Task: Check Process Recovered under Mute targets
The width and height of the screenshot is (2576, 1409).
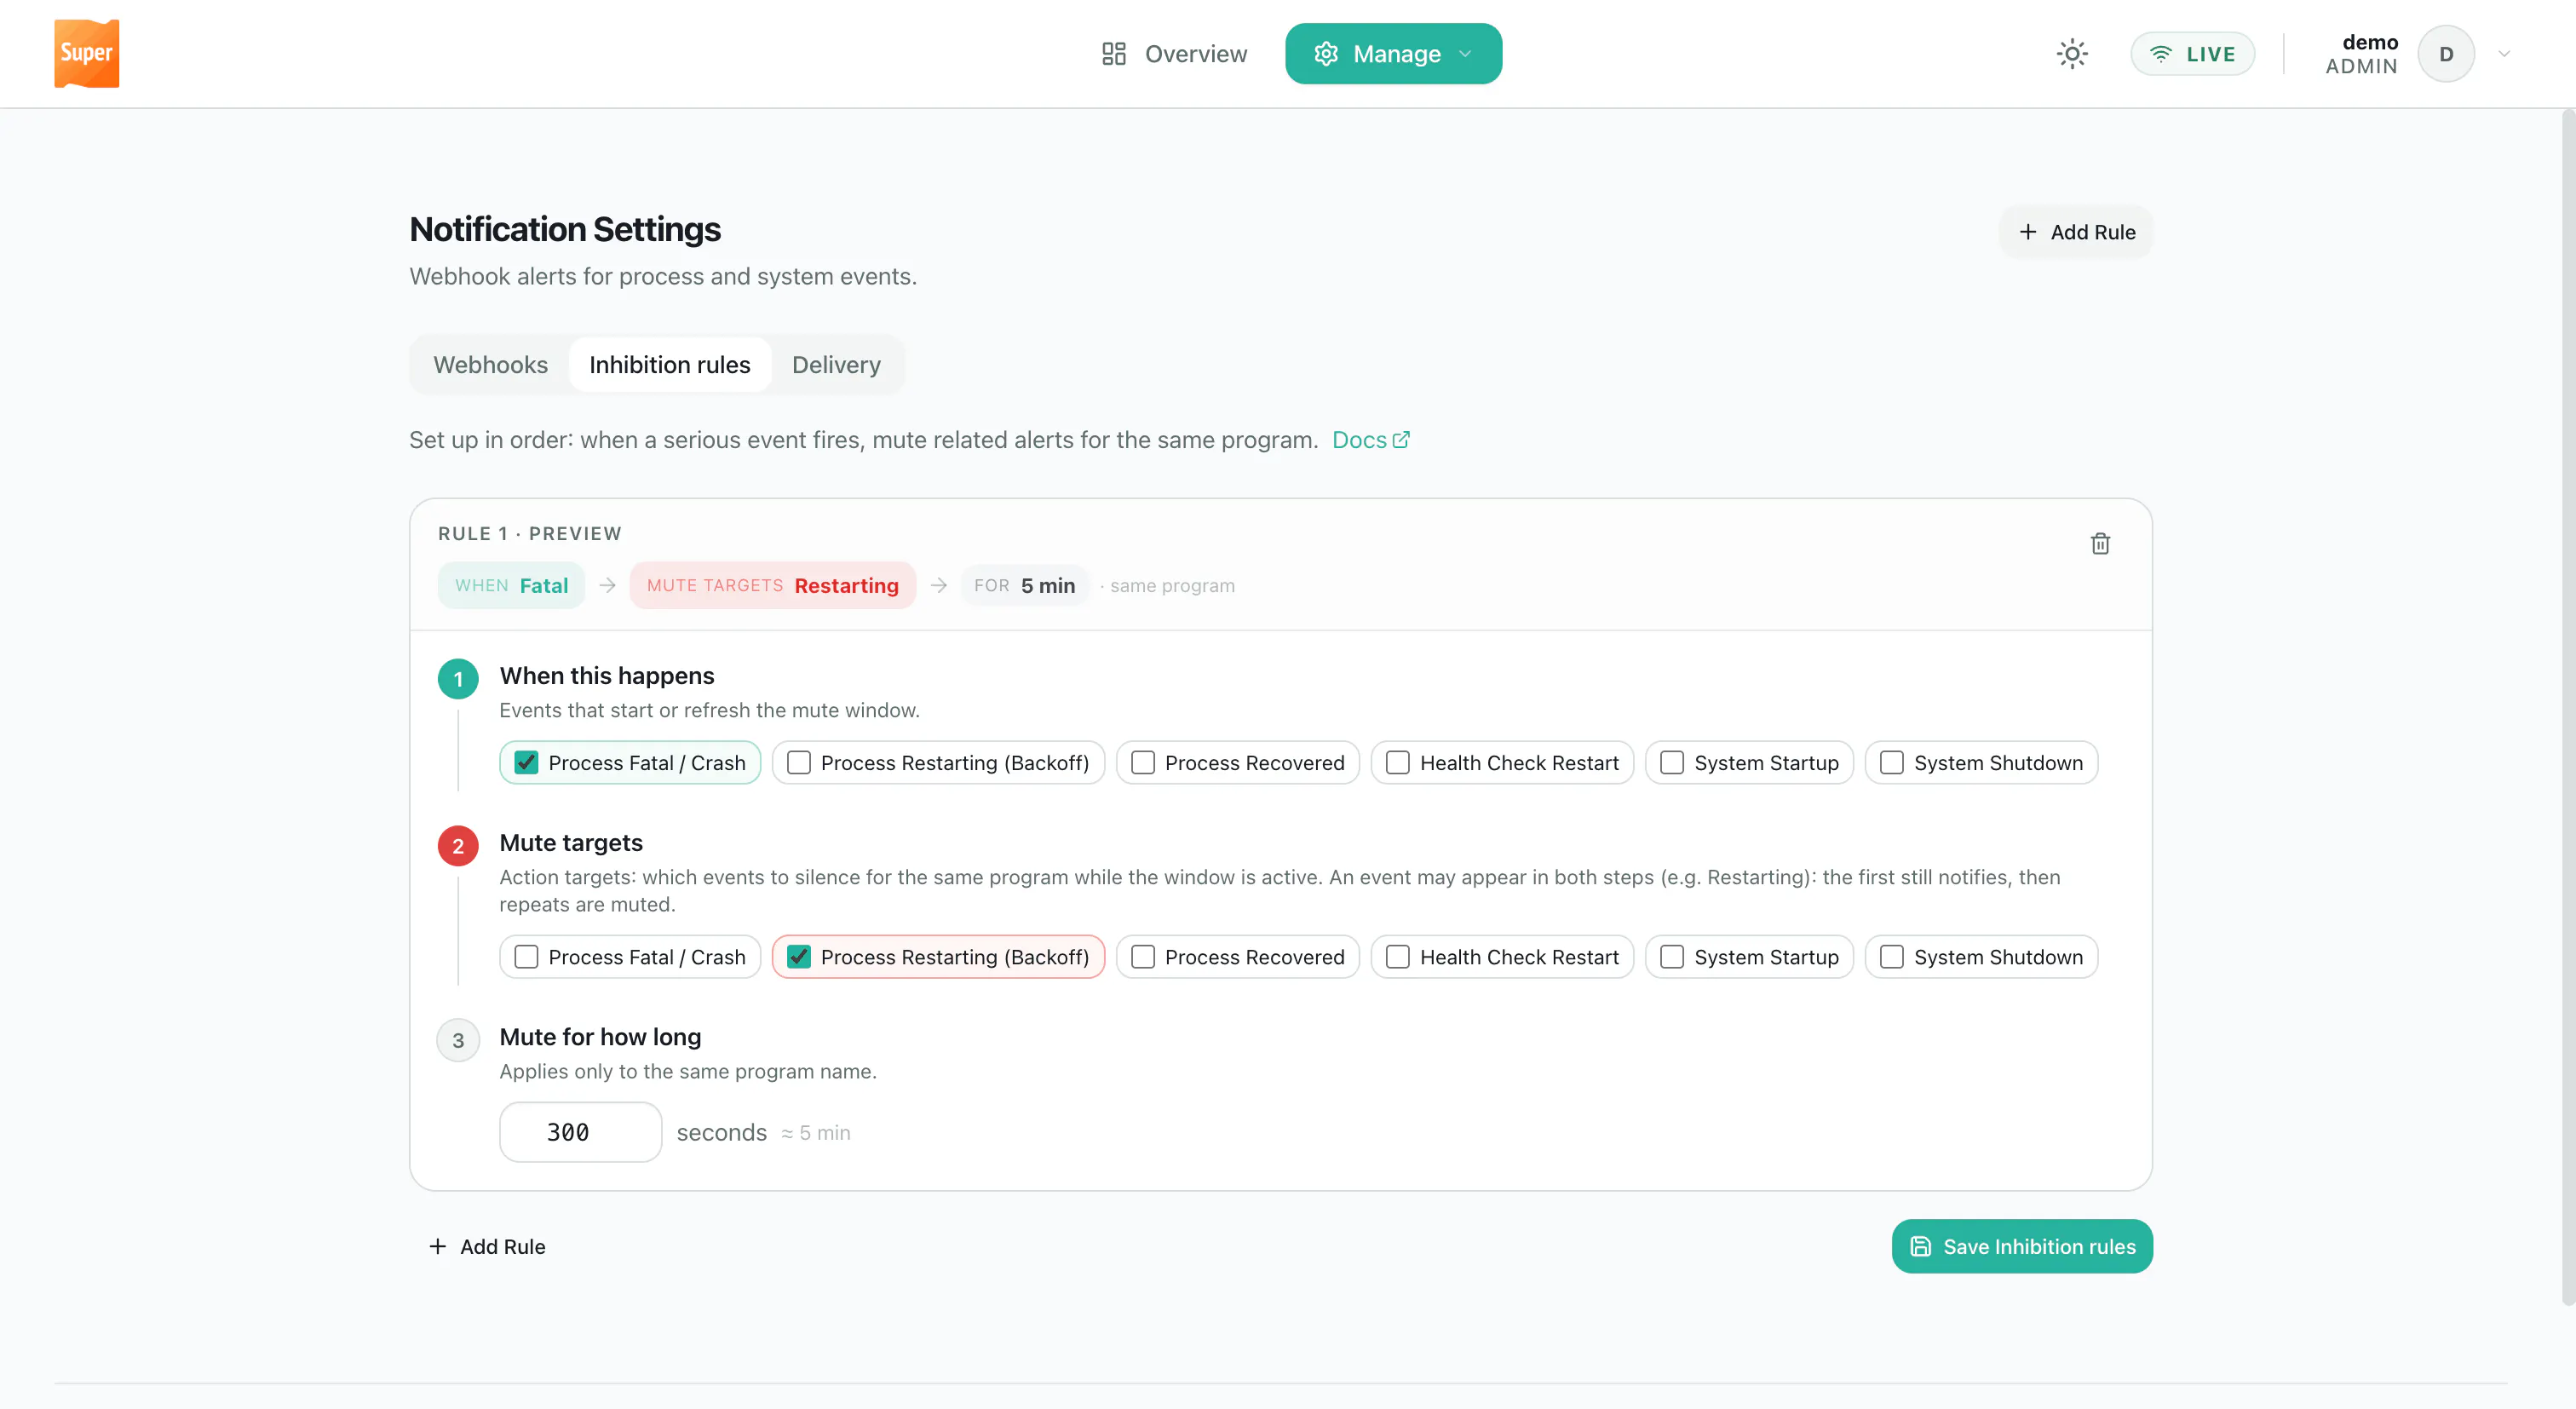Action: click(1238, 957)
